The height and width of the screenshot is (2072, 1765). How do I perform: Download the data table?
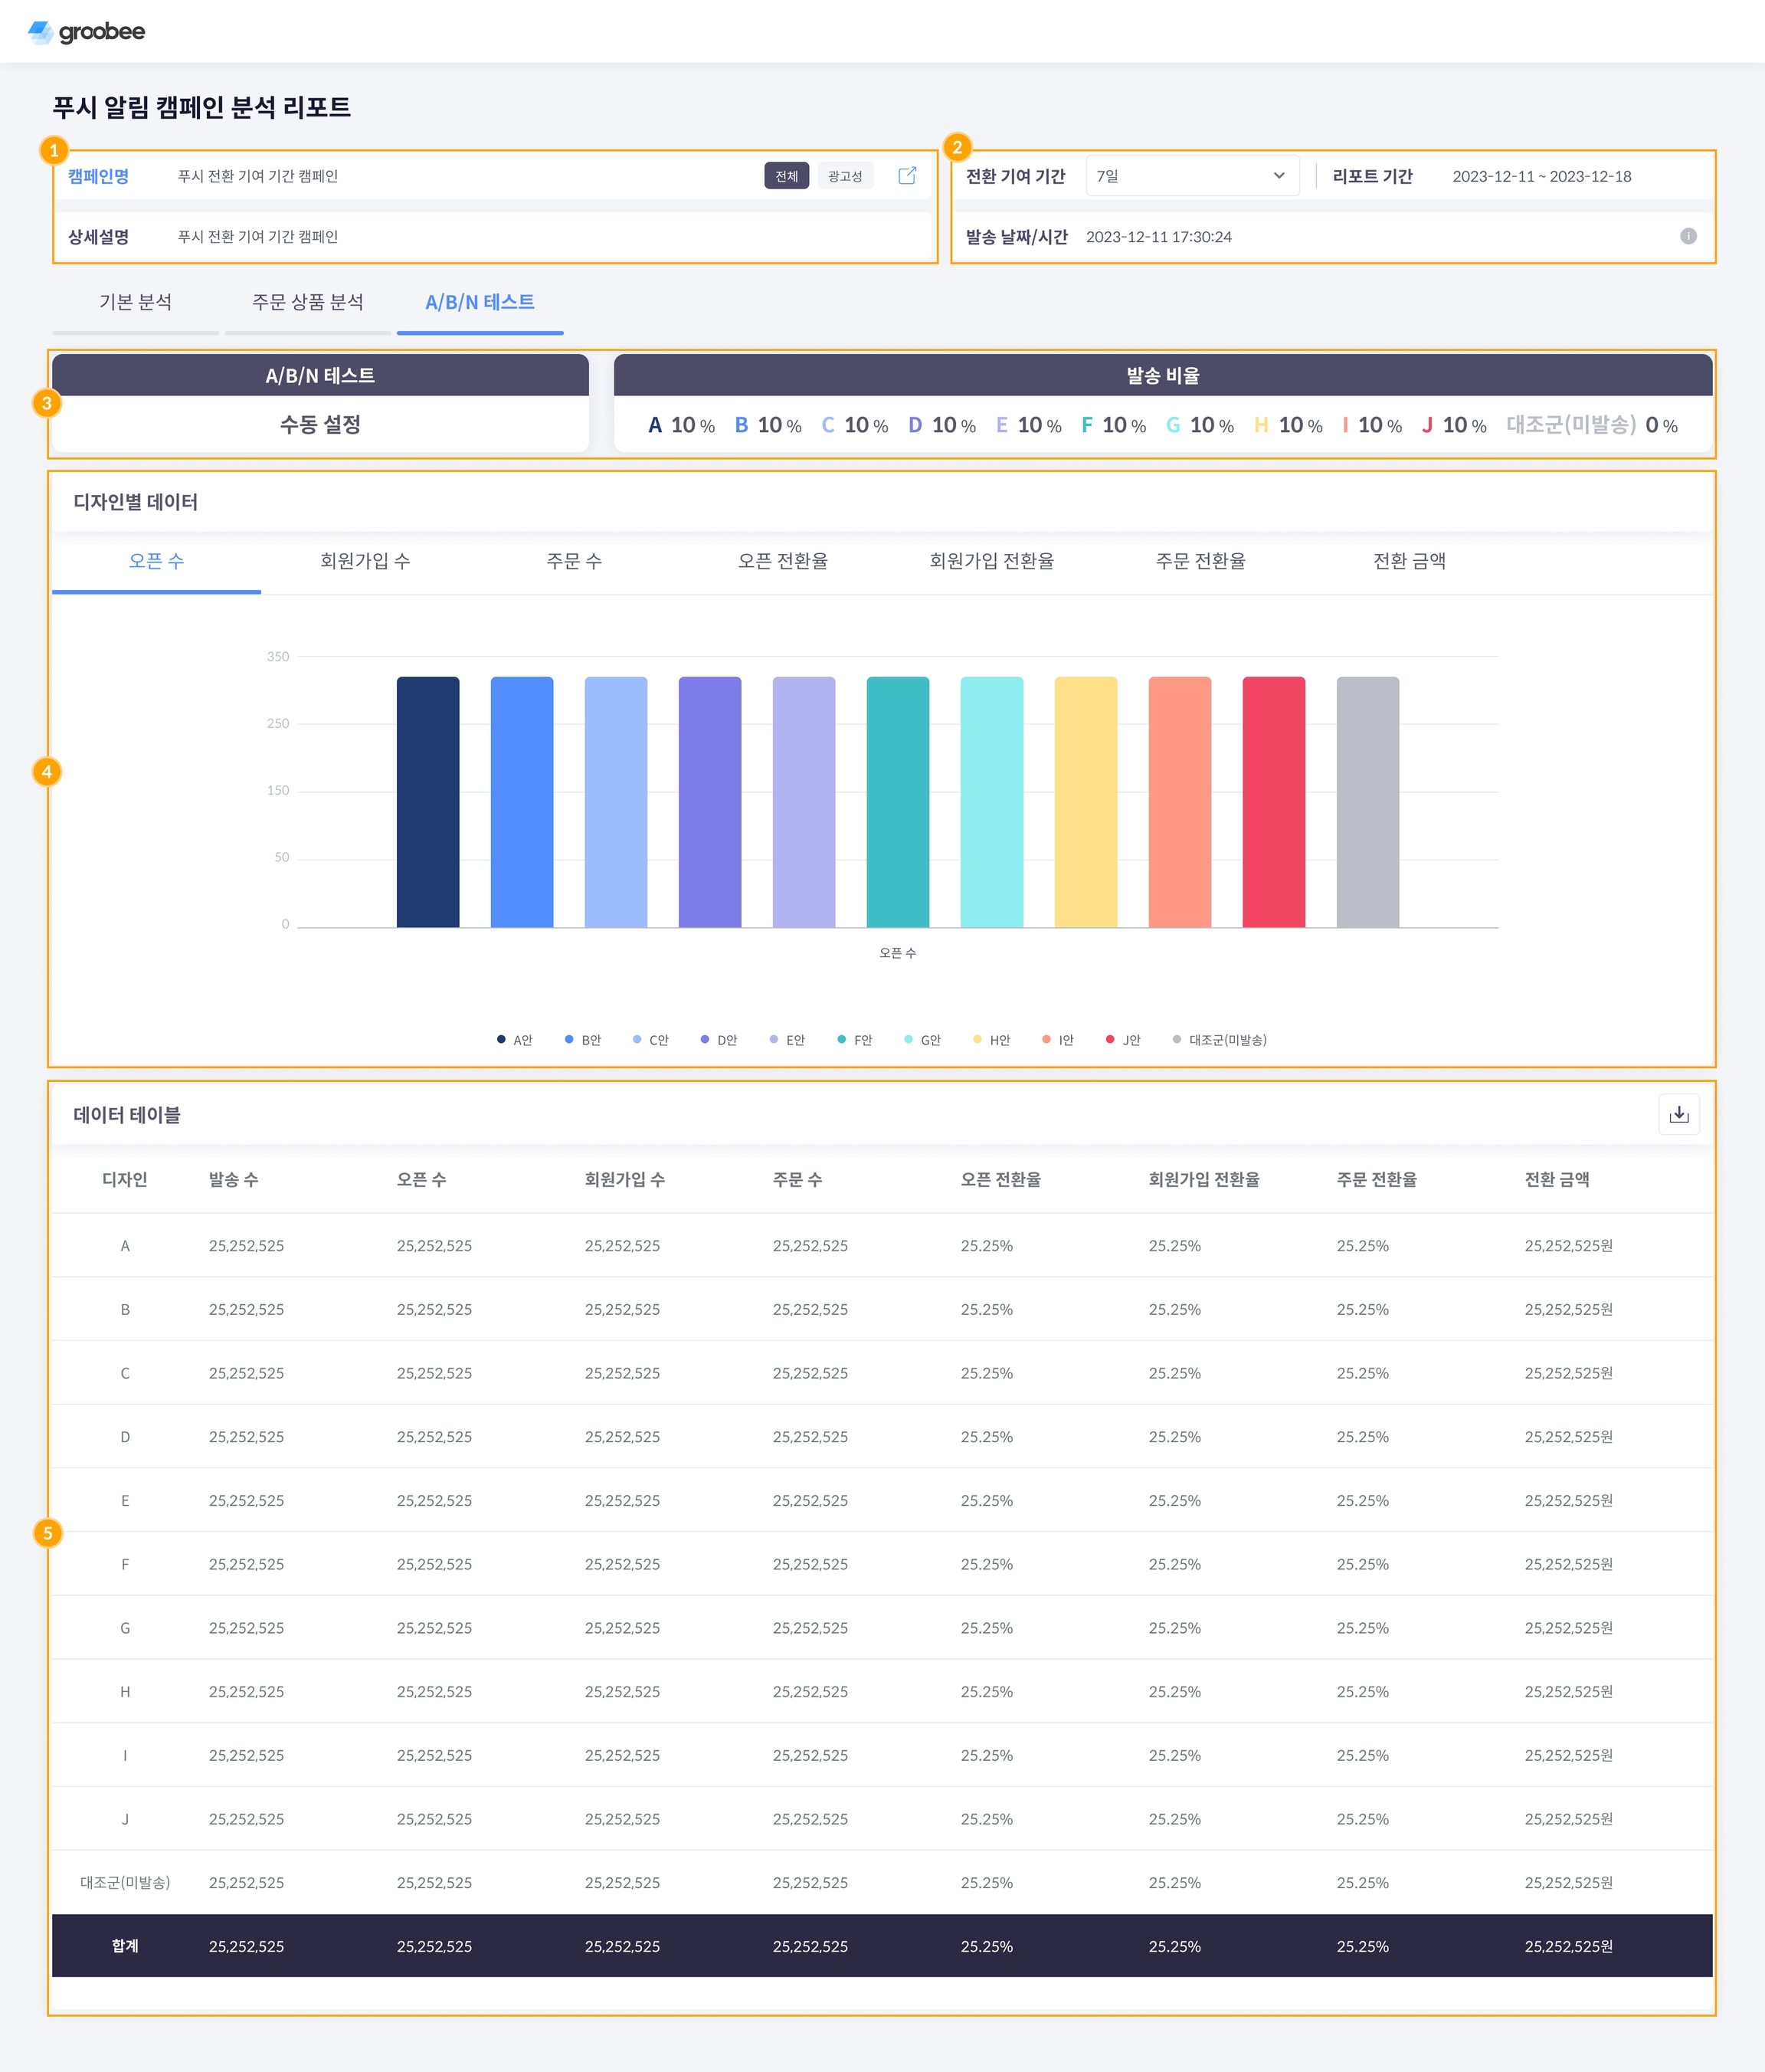click(x=1679, y=1114)
